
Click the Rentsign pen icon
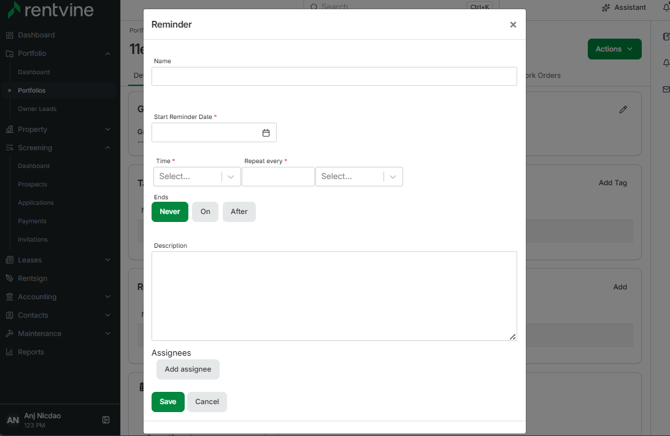click(x=9, y=278)
